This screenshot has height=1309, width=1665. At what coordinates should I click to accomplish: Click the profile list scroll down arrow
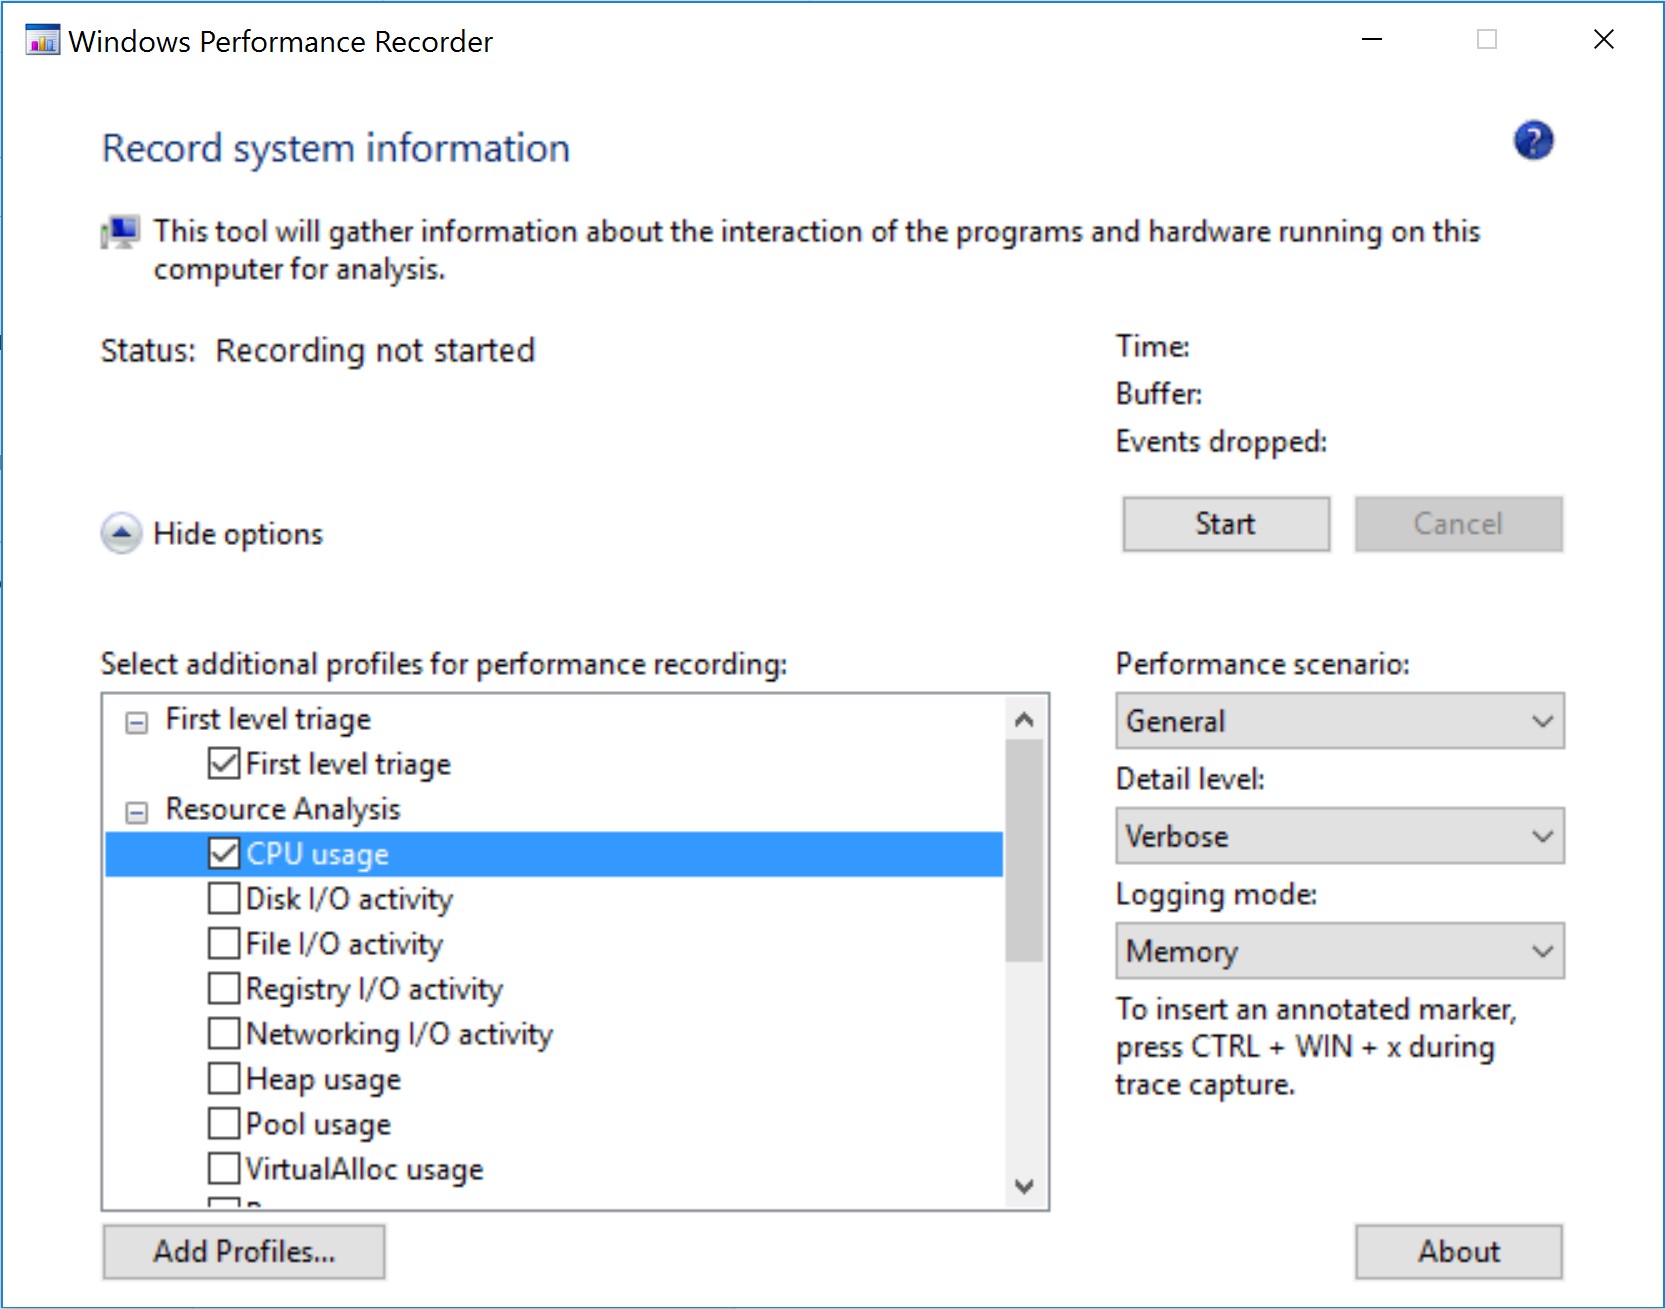pos(1024,1186)
